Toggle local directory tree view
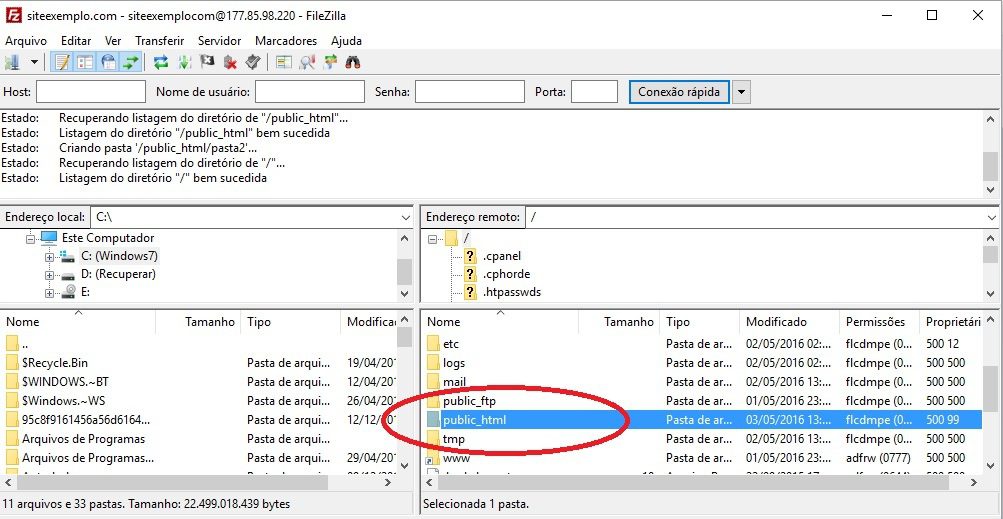 click(85, 62)
